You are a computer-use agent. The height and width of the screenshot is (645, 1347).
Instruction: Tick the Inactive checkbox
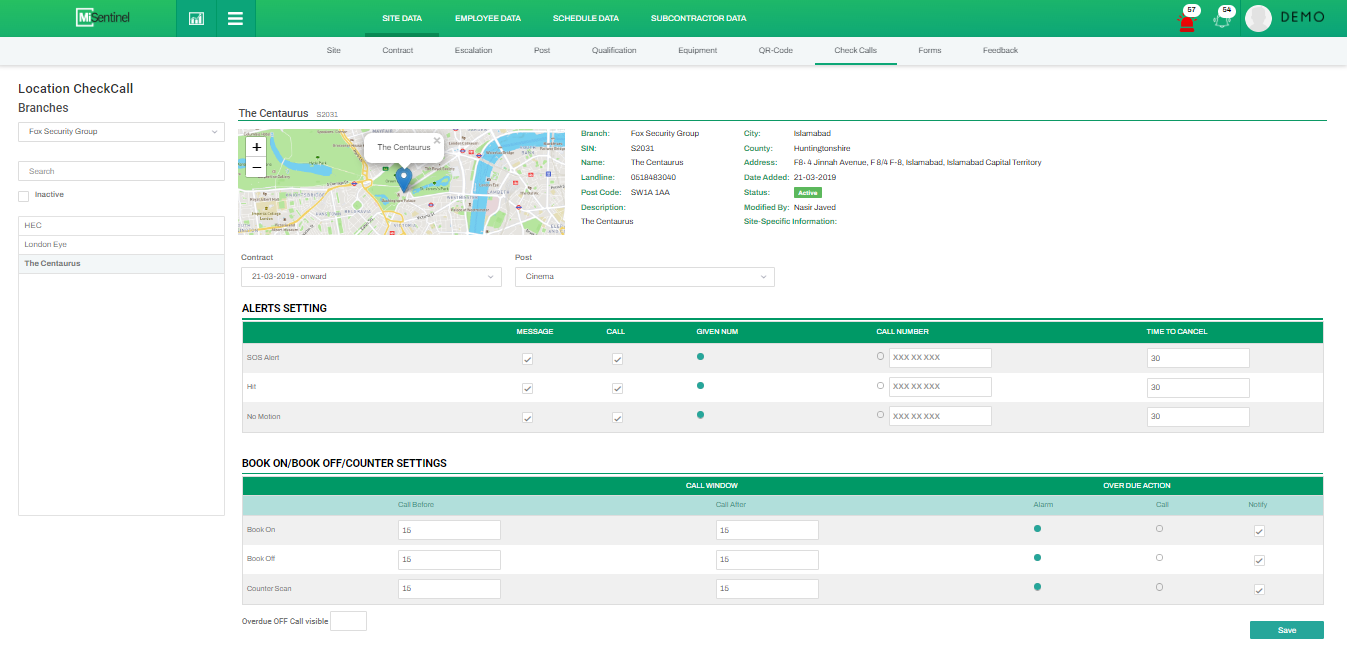point(24,196)
